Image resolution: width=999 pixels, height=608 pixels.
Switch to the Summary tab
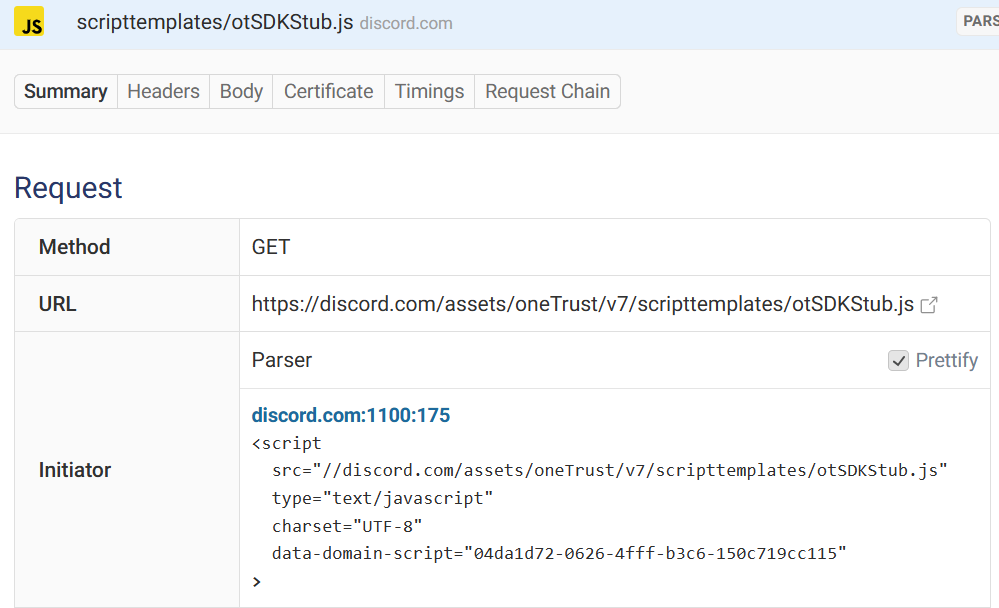pyautogui.click(x=65, y=91)
